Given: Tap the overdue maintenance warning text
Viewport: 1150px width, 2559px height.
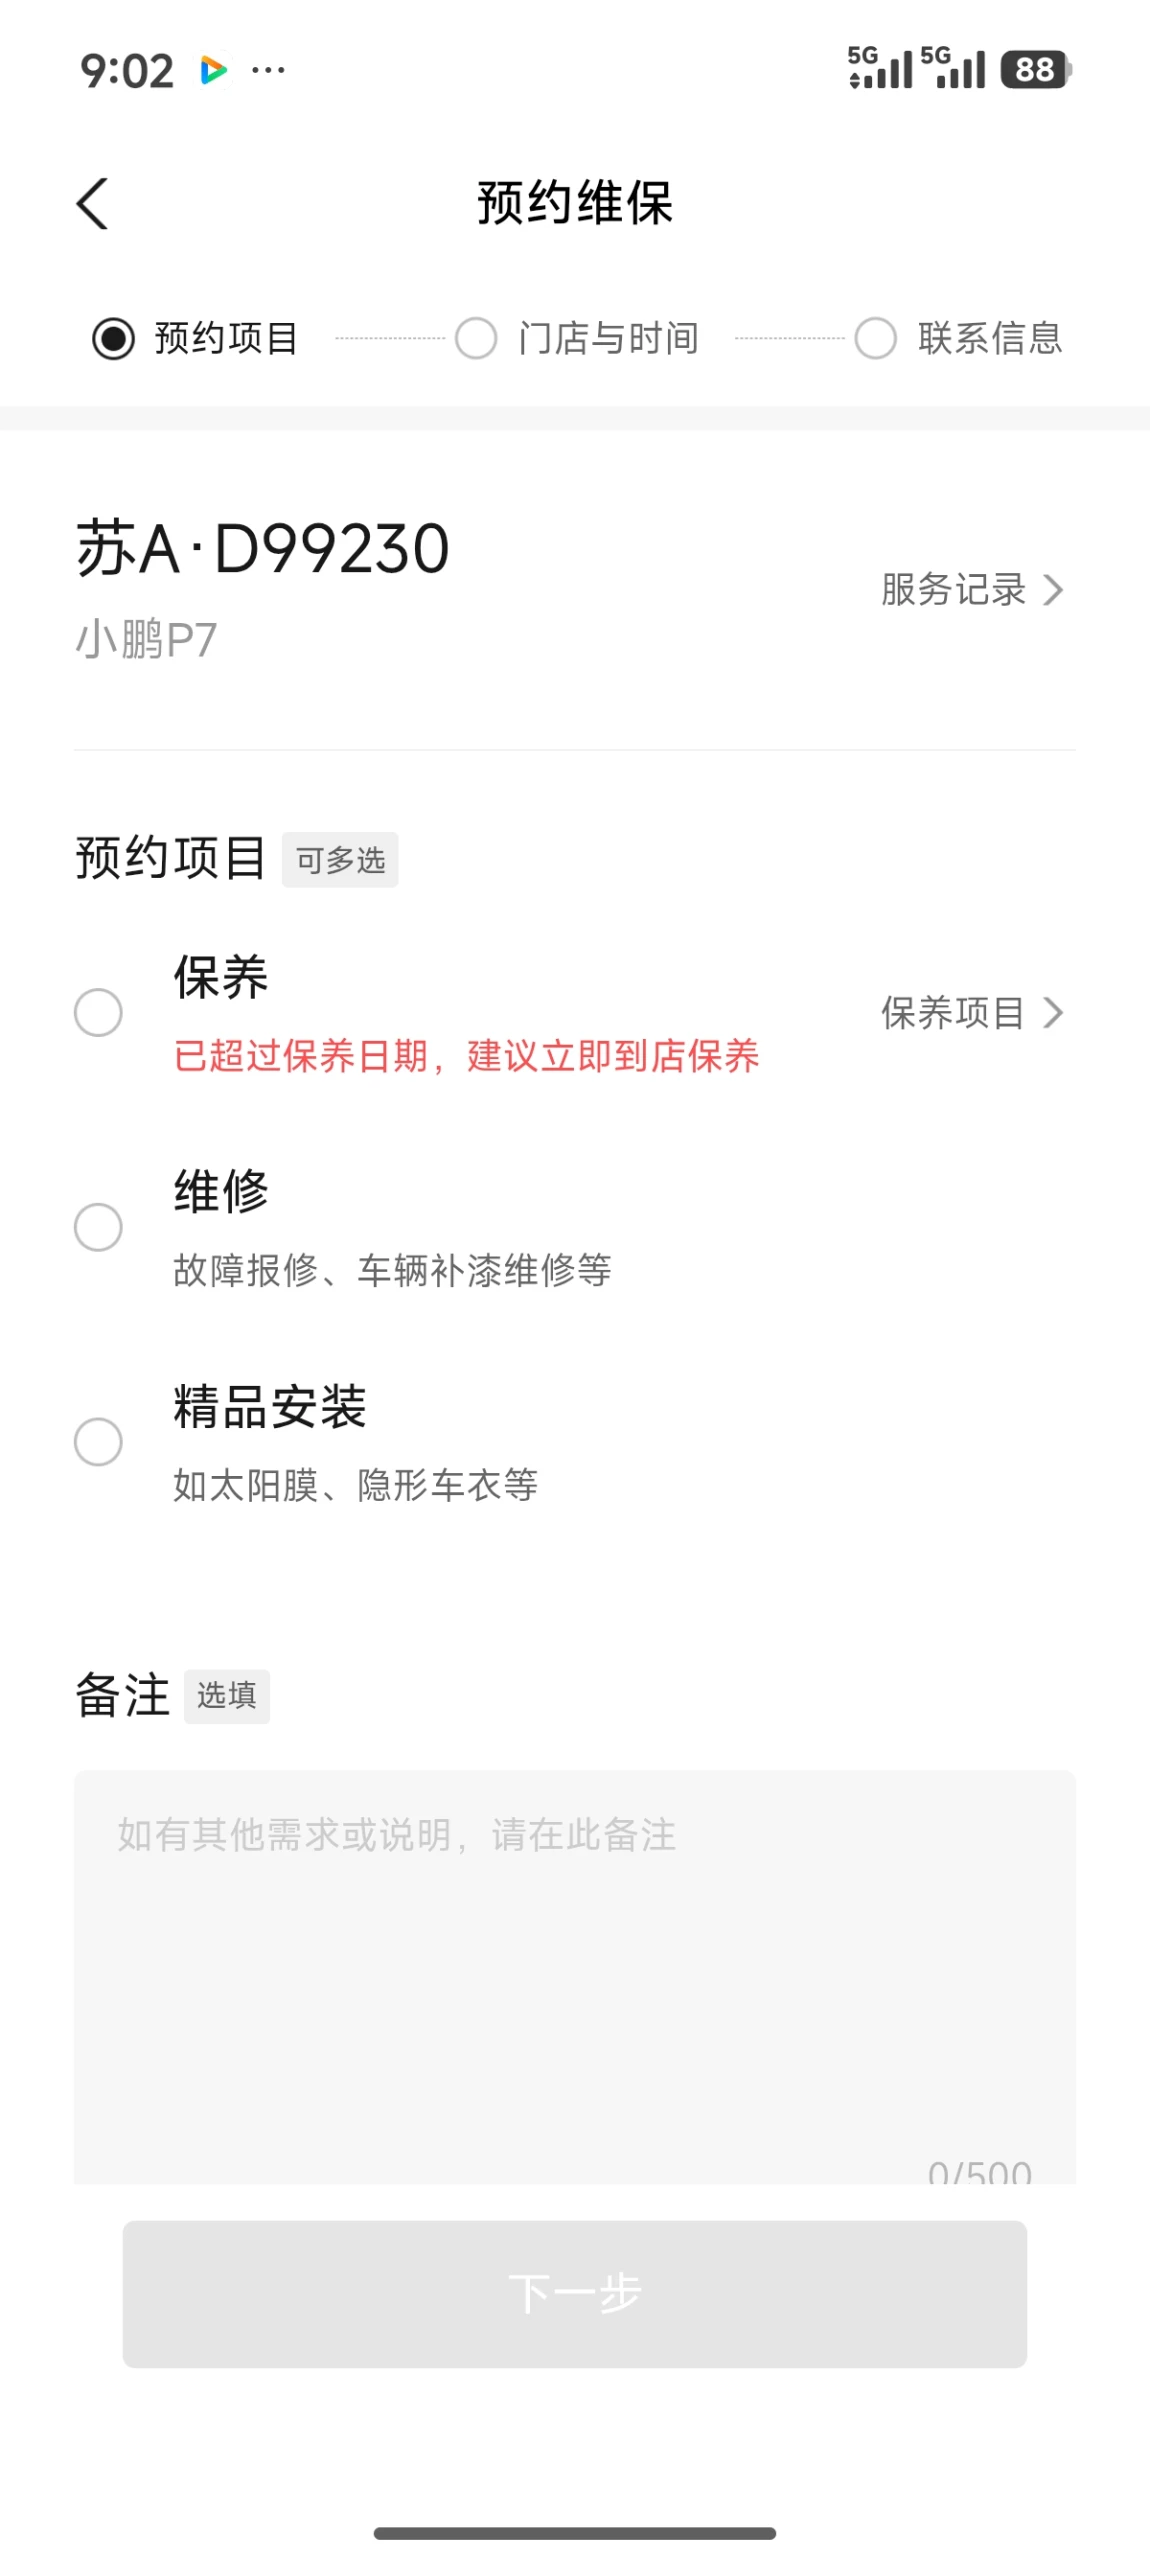Looking at the screenshot, I should click(x=466, y=1055).
